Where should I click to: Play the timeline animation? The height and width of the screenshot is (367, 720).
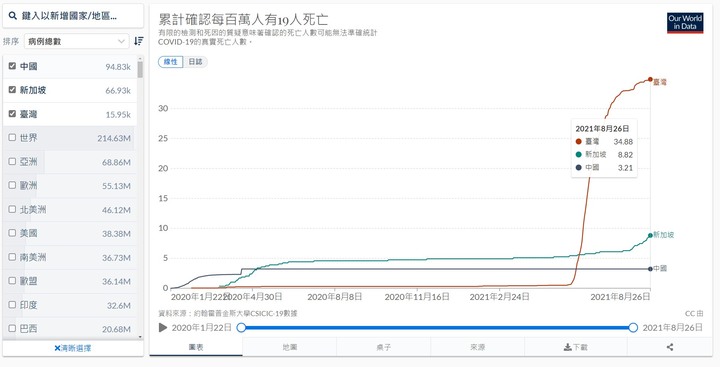coord(163,327)
